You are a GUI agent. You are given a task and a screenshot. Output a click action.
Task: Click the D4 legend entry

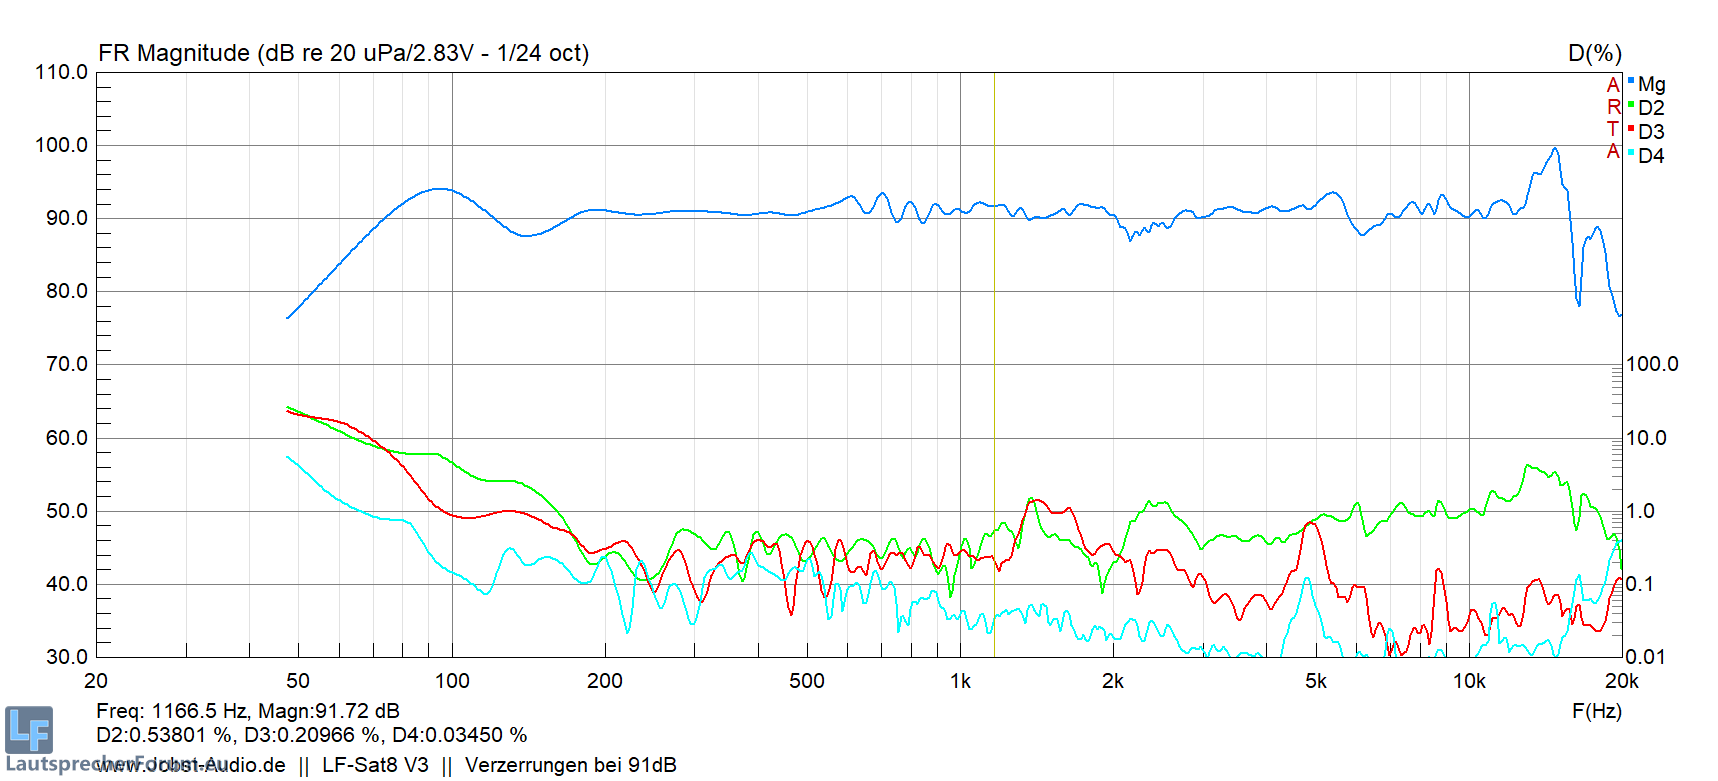click(1651, 156)
